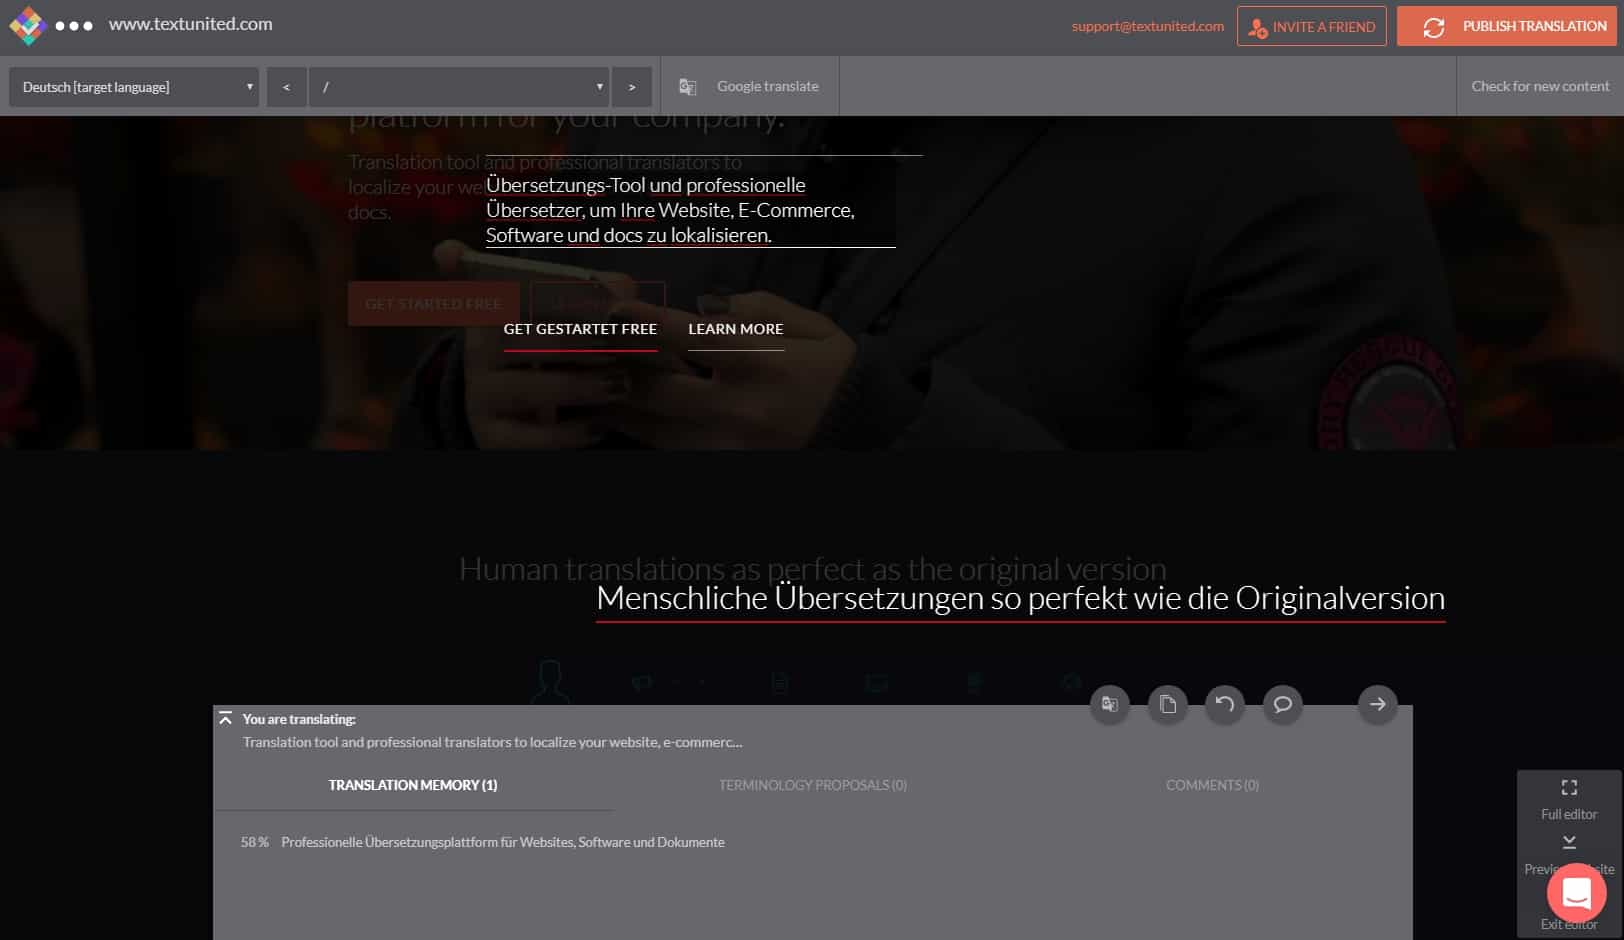Viewport: 1624px width, 940px height.
Task: Select the Menschliche Übersetzungen heading segment
Action: (1020, 598)
